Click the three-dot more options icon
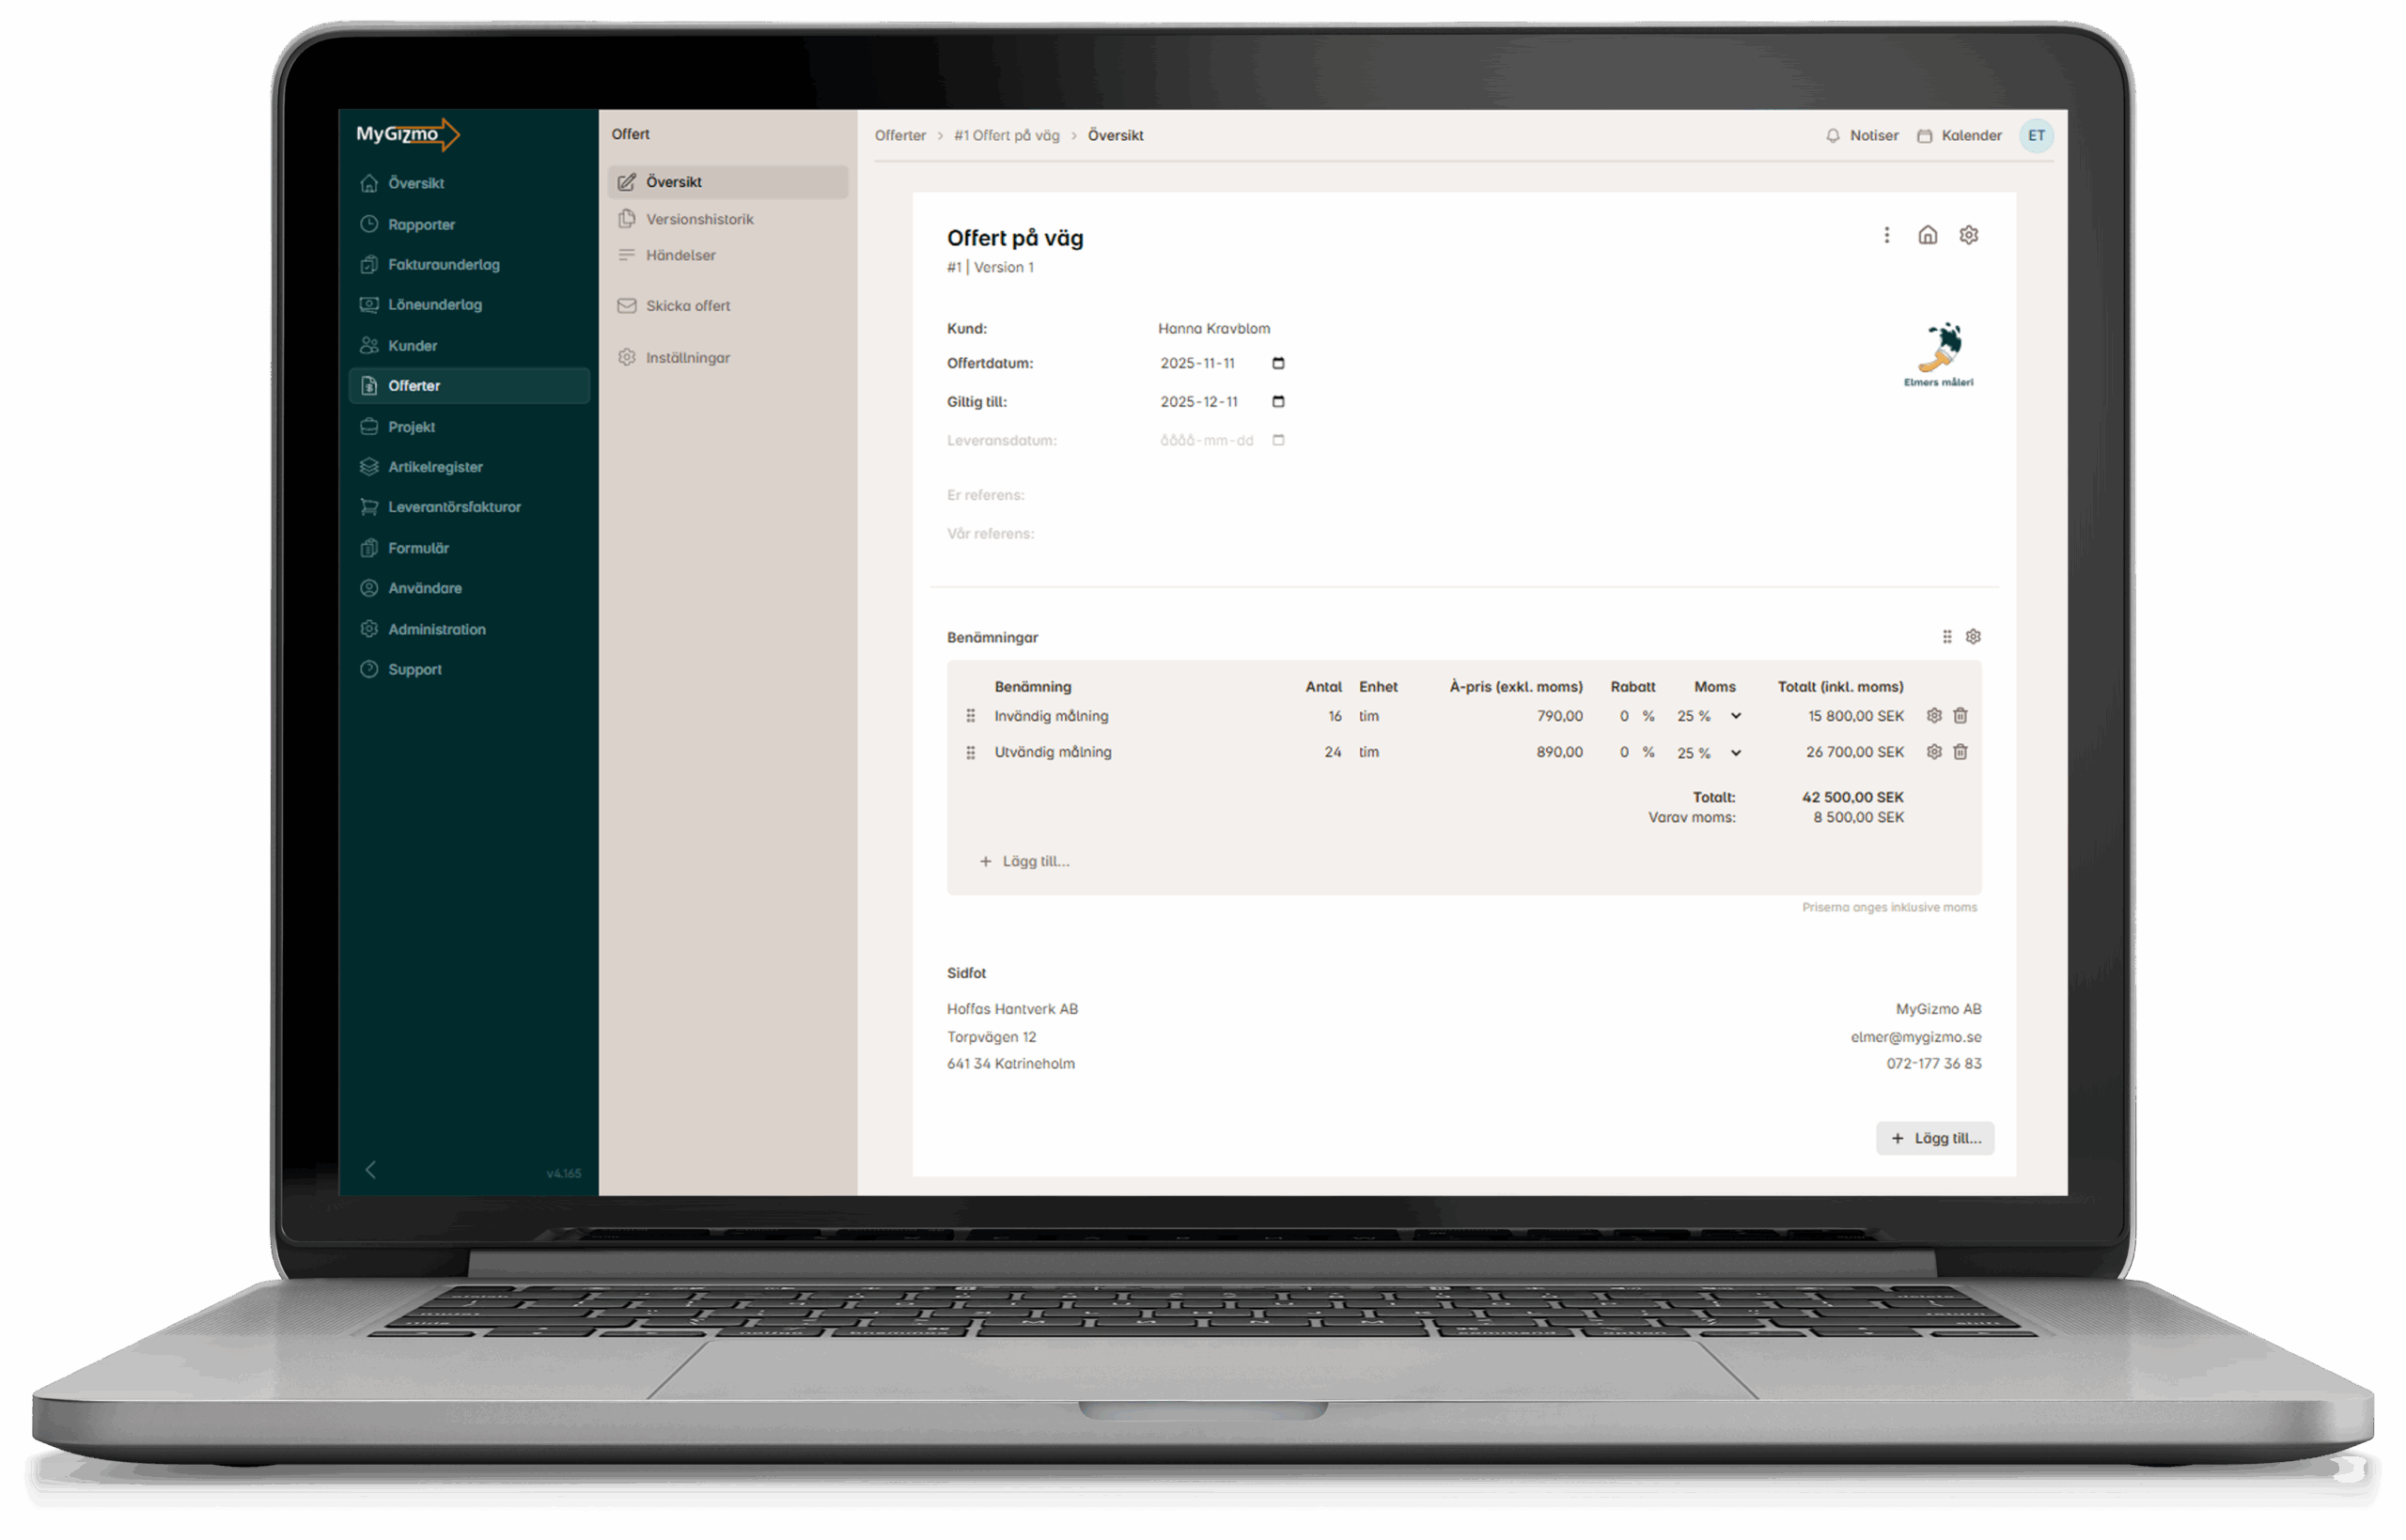The width and height of the screenshot is (2406, 1540). click(1886, 235)
